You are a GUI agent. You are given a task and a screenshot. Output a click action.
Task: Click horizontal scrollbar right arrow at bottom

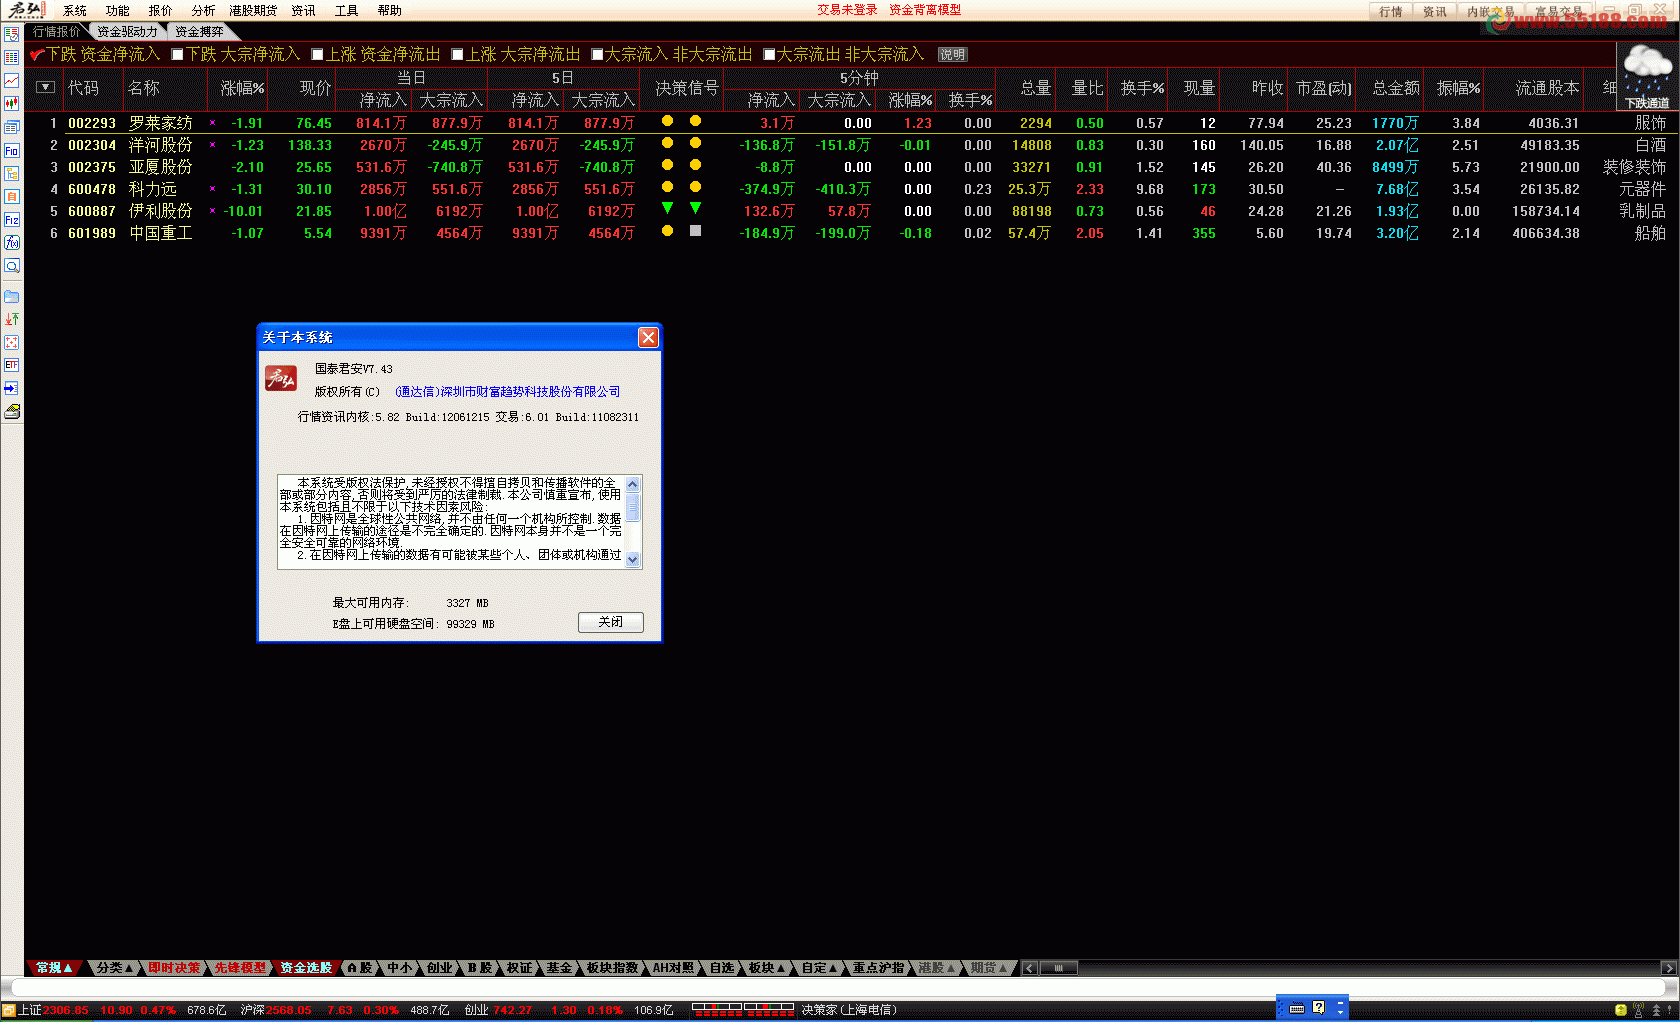tap(1668, 968)
